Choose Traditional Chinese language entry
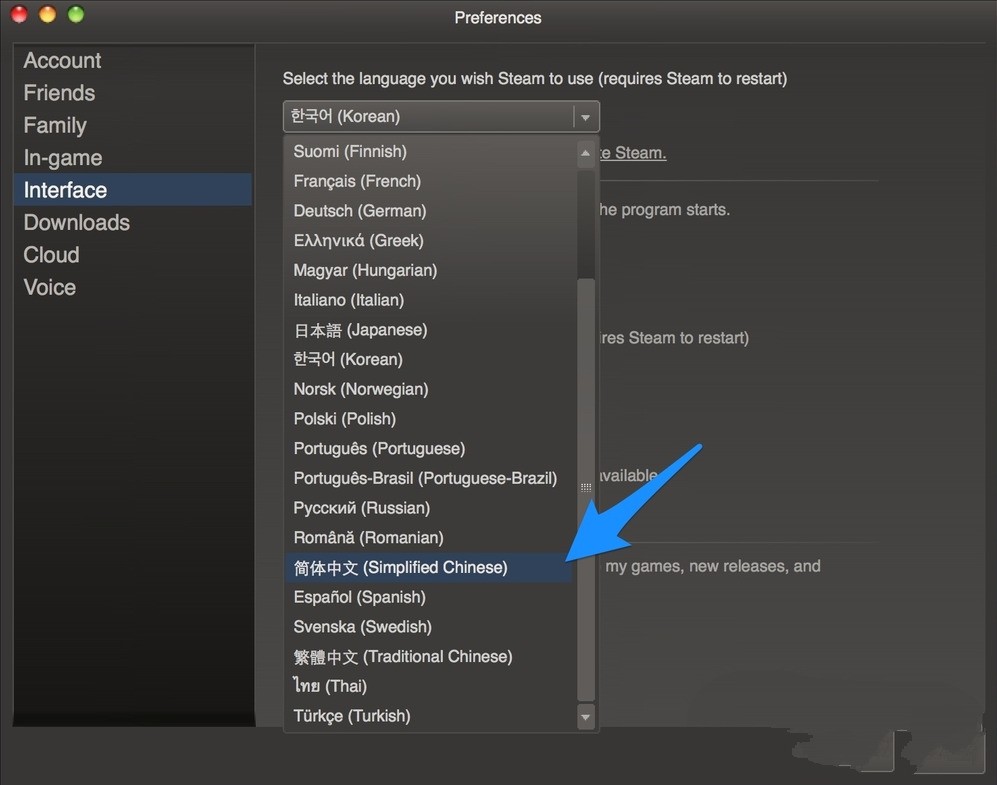Screen dimensions: 997x785 (x=403, y=657)
